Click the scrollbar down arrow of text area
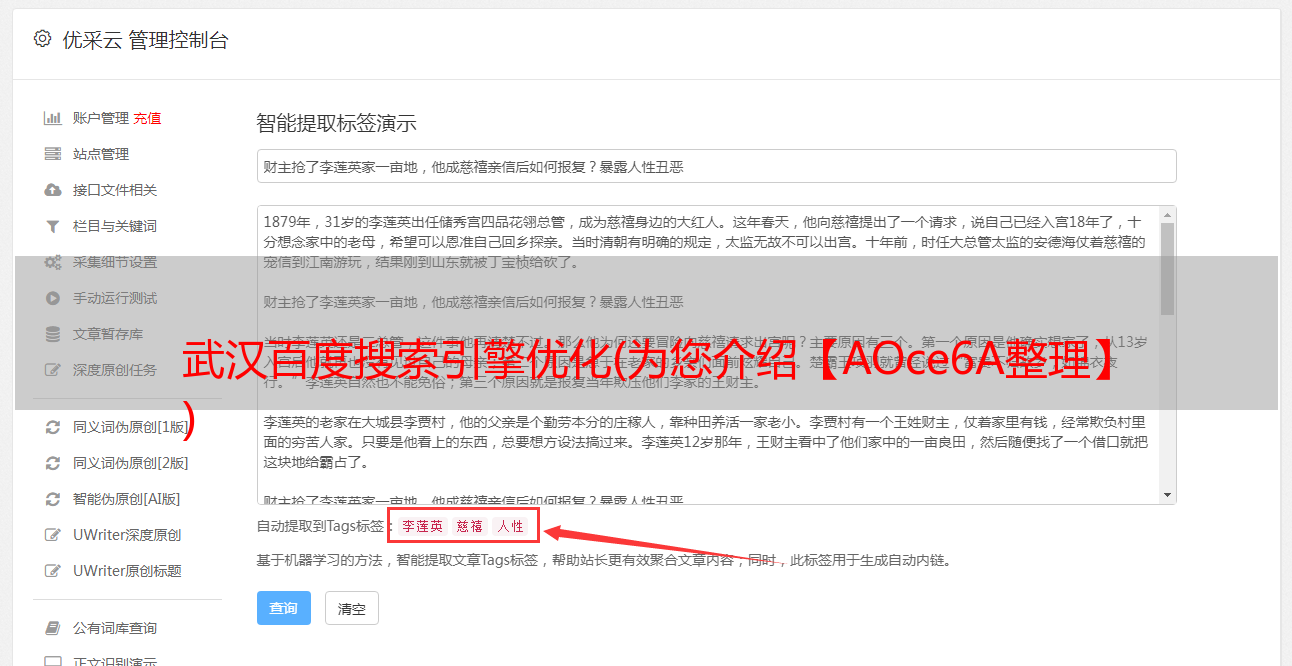 pos(1167,495)
